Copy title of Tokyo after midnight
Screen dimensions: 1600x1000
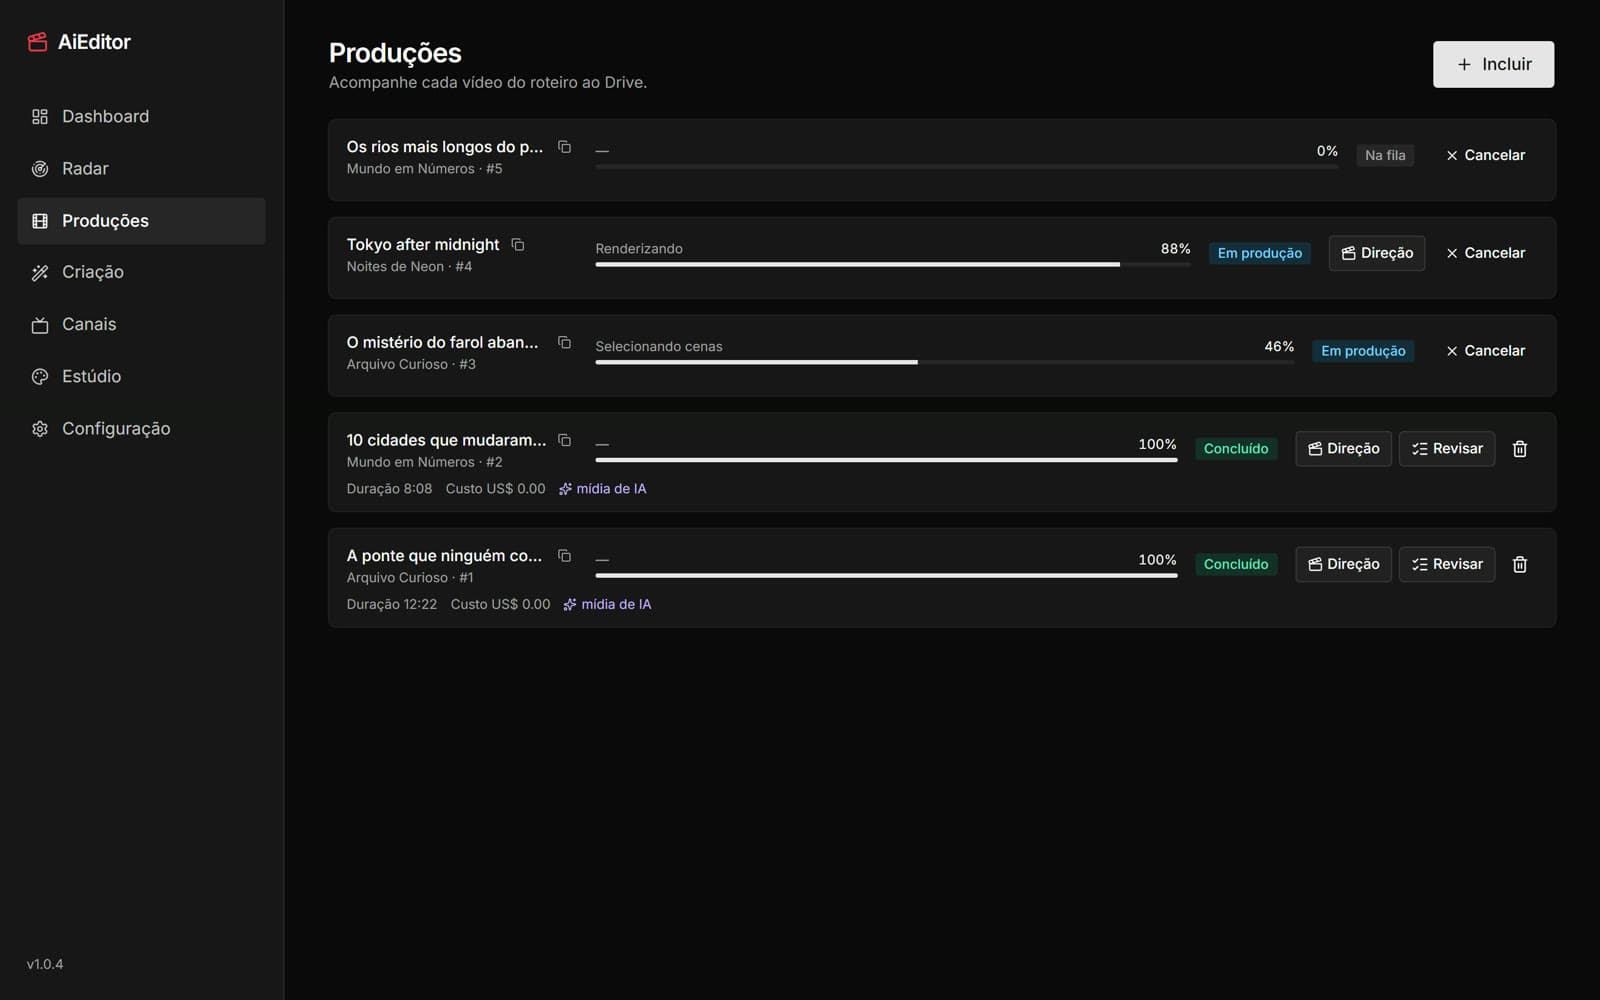tap(518, 245)
